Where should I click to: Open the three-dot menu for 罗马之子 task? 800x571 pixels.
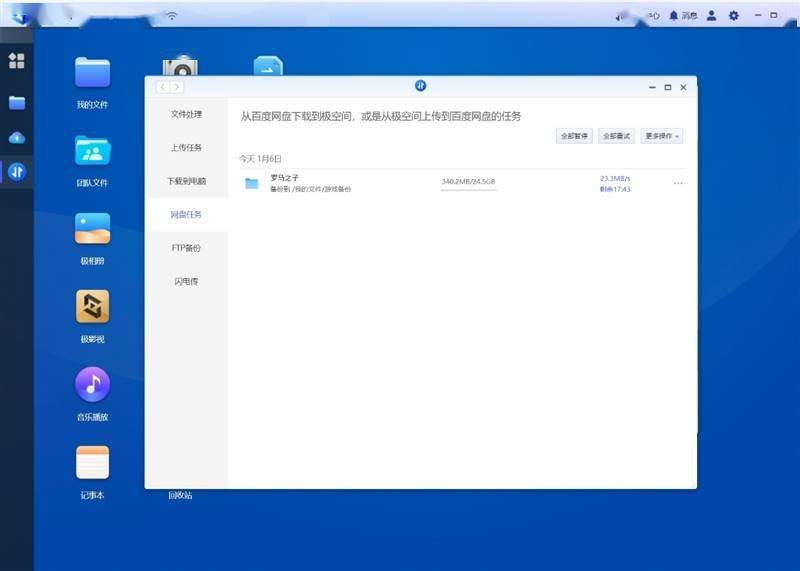(x=678, y=183)
